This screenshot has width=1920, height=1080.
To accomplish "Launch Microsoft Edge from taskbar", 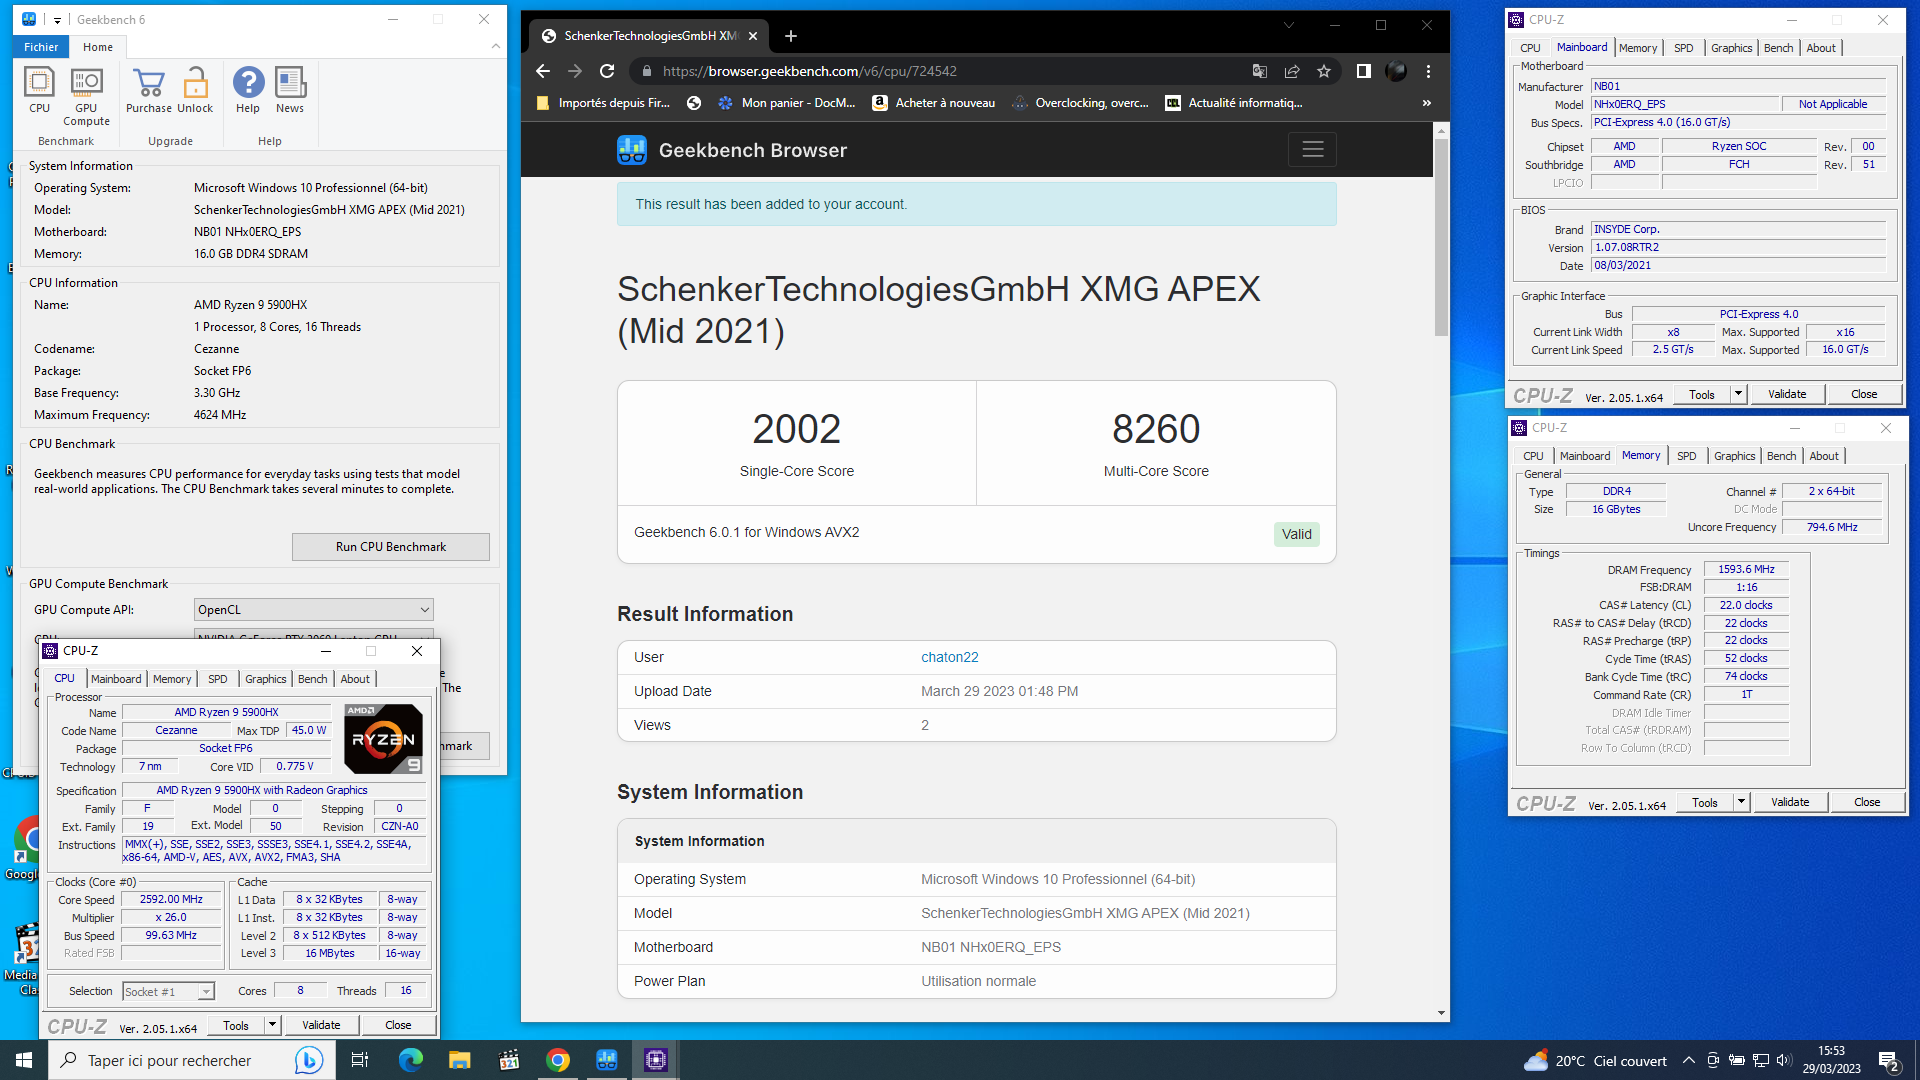I will pyautogui.click(x=410, y=1060).
